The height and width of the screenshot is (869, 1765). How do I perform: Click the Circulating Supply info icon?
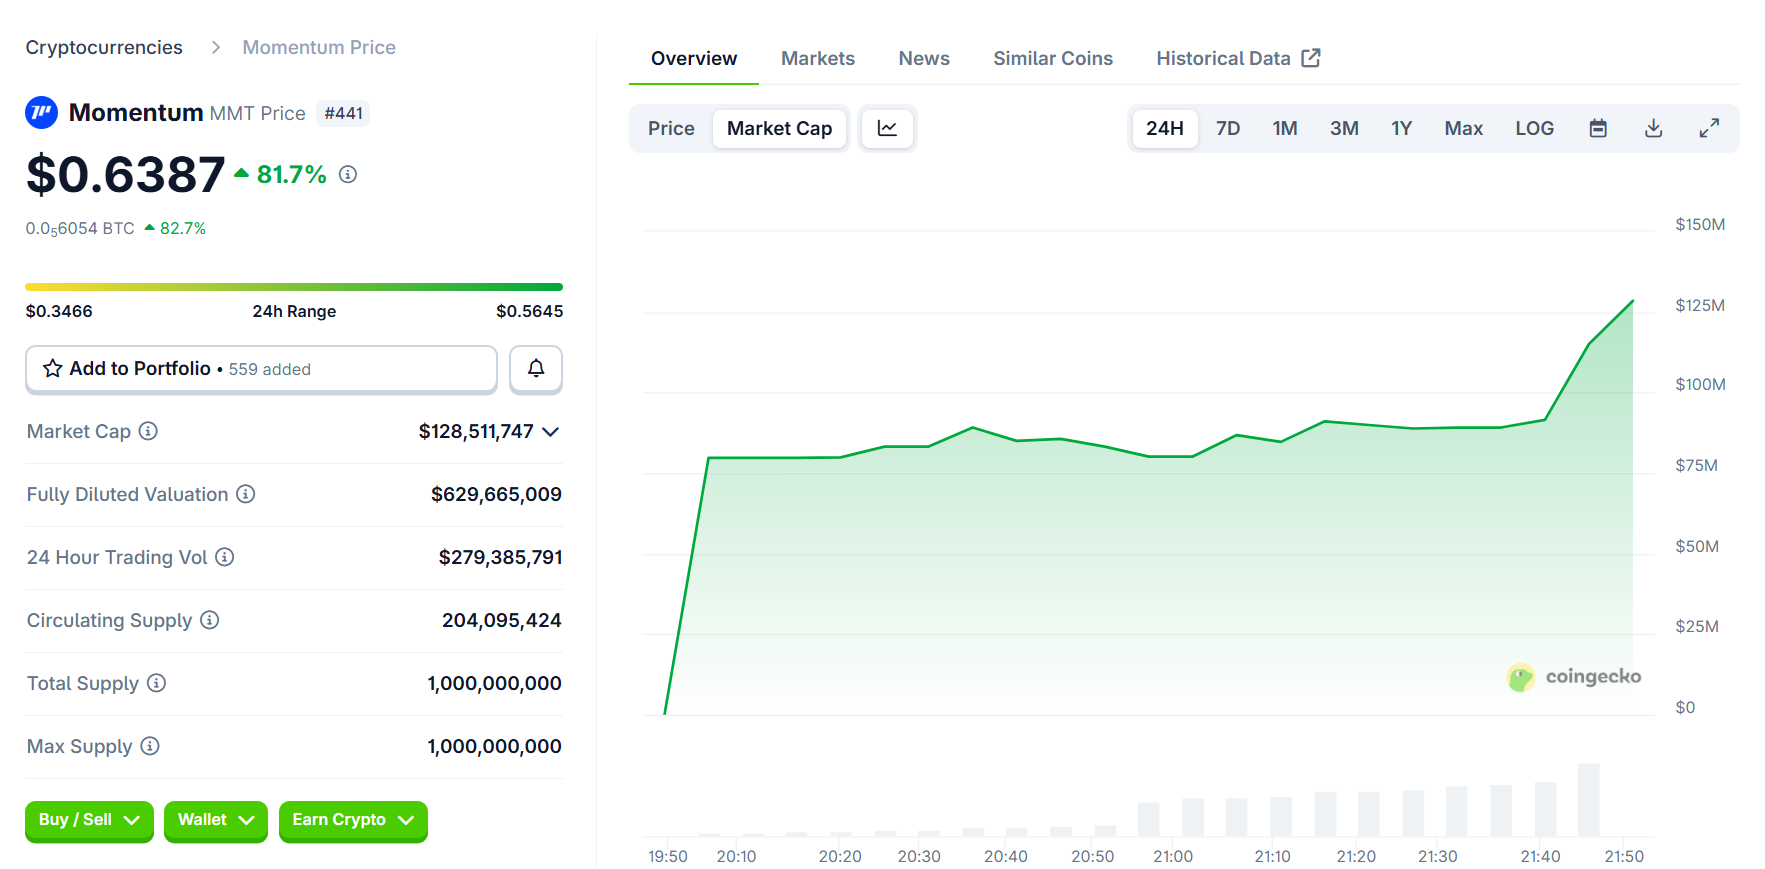pos(210,620)
